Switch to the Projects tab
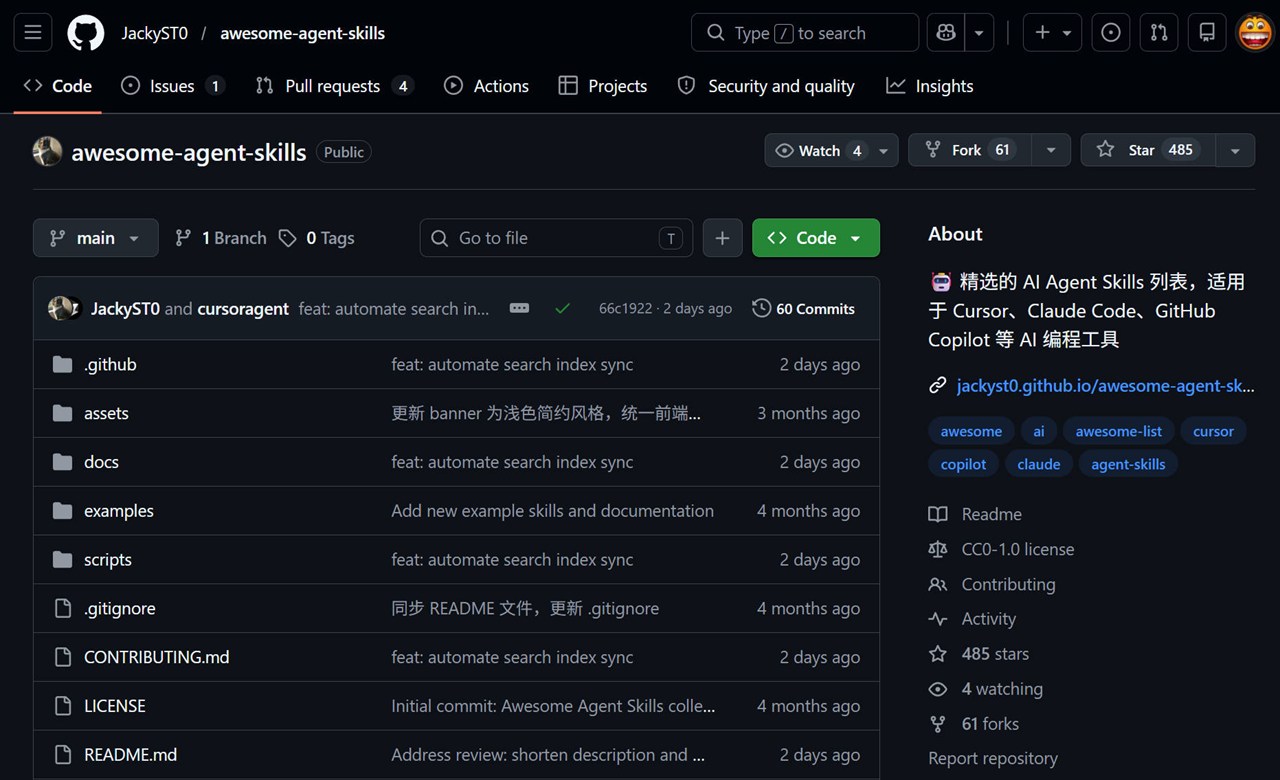This screenshot has height=780, width=1280. tap(603, 86)
